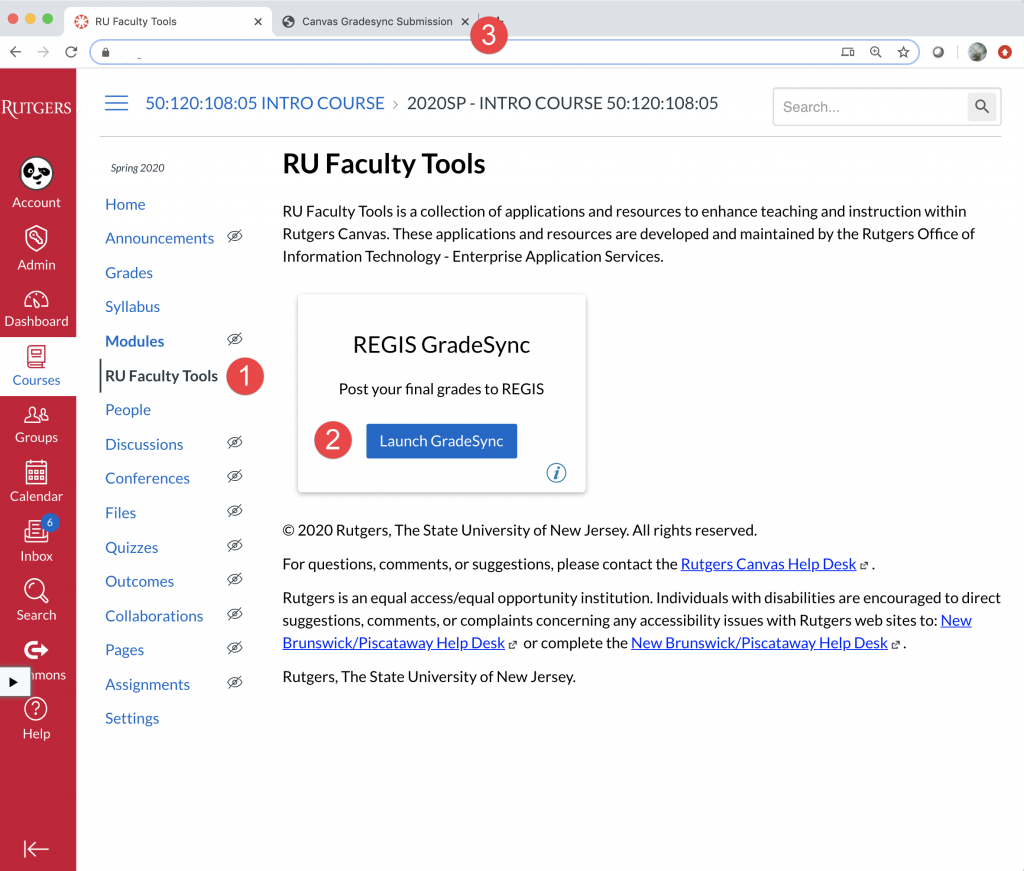Click the red browser update icon
Image resolution: width=1024 pixels, height=871 pixels.
point(1005,52)
